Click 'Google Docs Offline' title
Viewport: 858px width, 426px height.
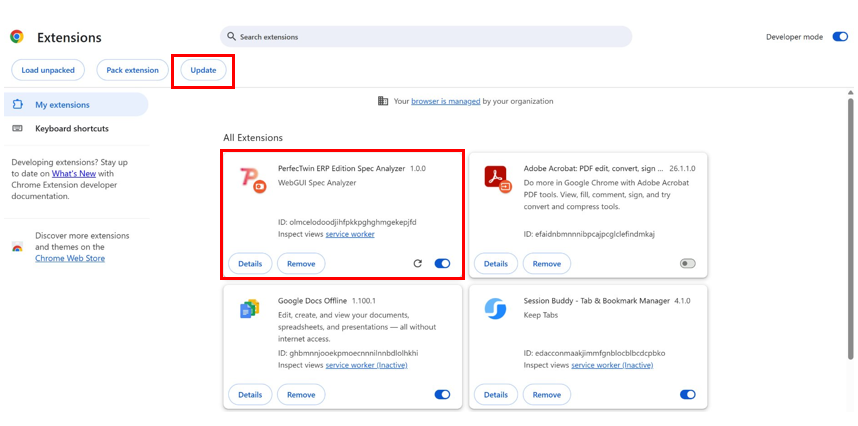pos(312,301)
